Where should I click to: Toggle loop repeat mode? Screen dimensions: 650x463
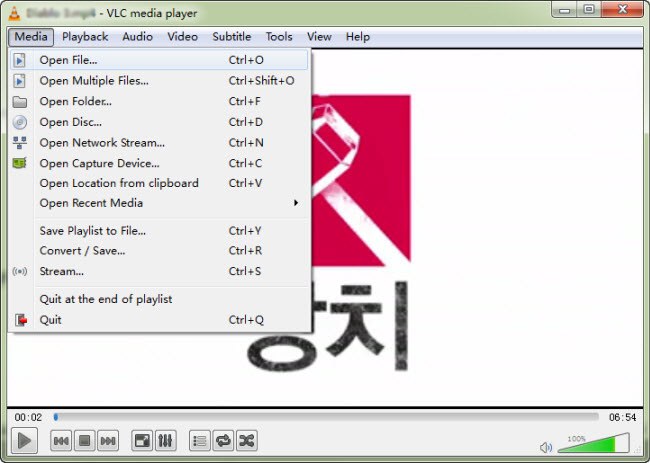point(223,441)
